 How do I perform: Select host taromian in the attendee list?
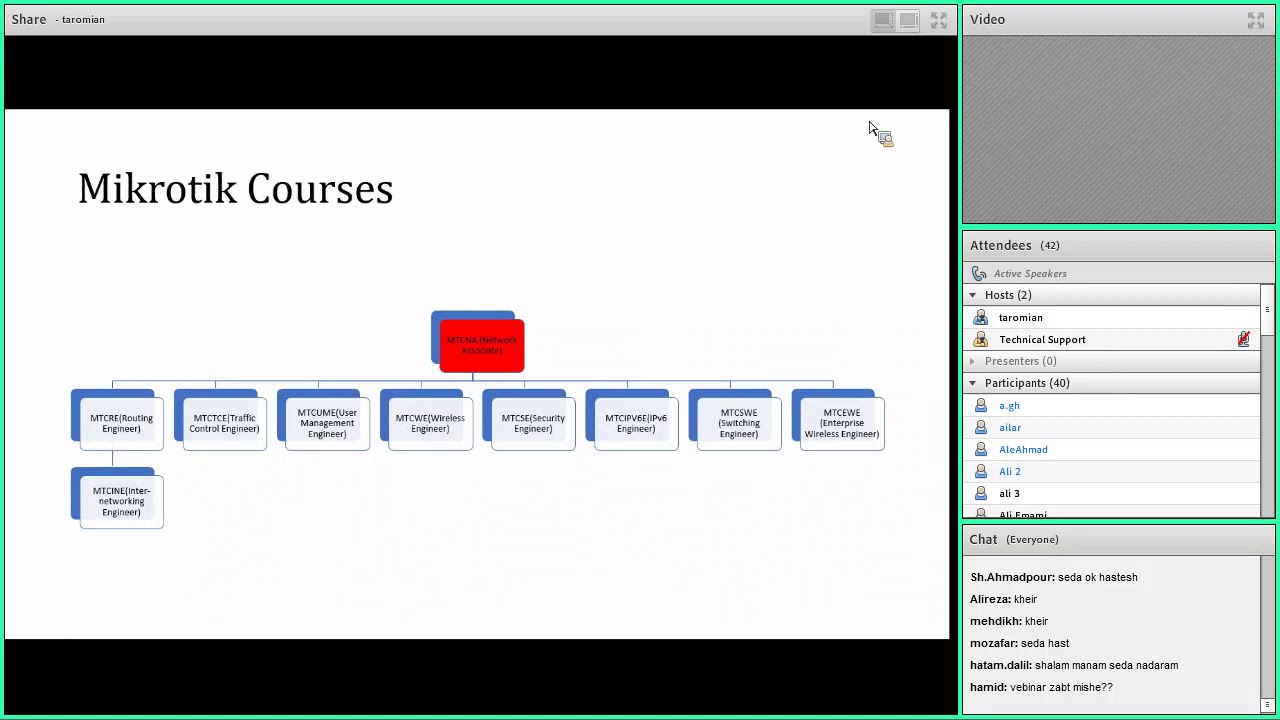1111,317
